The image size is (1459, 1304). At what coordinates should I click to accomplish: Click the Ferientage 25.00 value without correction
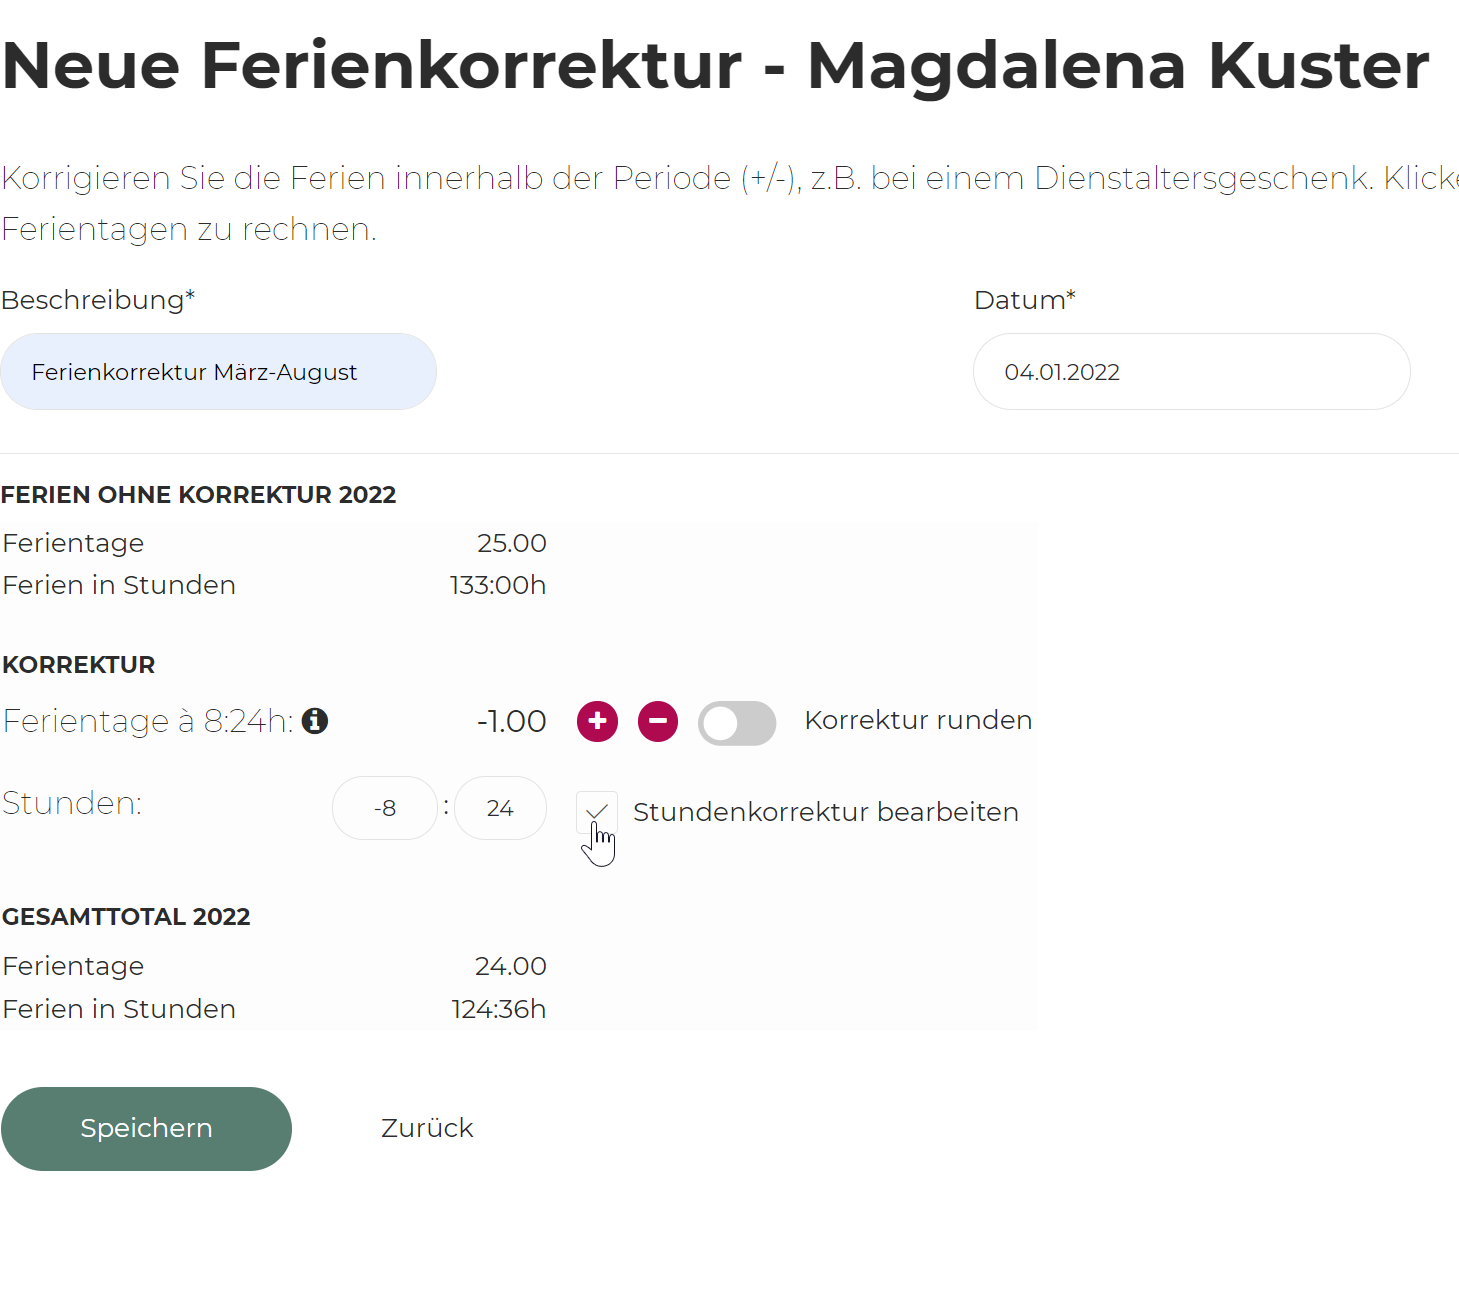click(511, 543)
